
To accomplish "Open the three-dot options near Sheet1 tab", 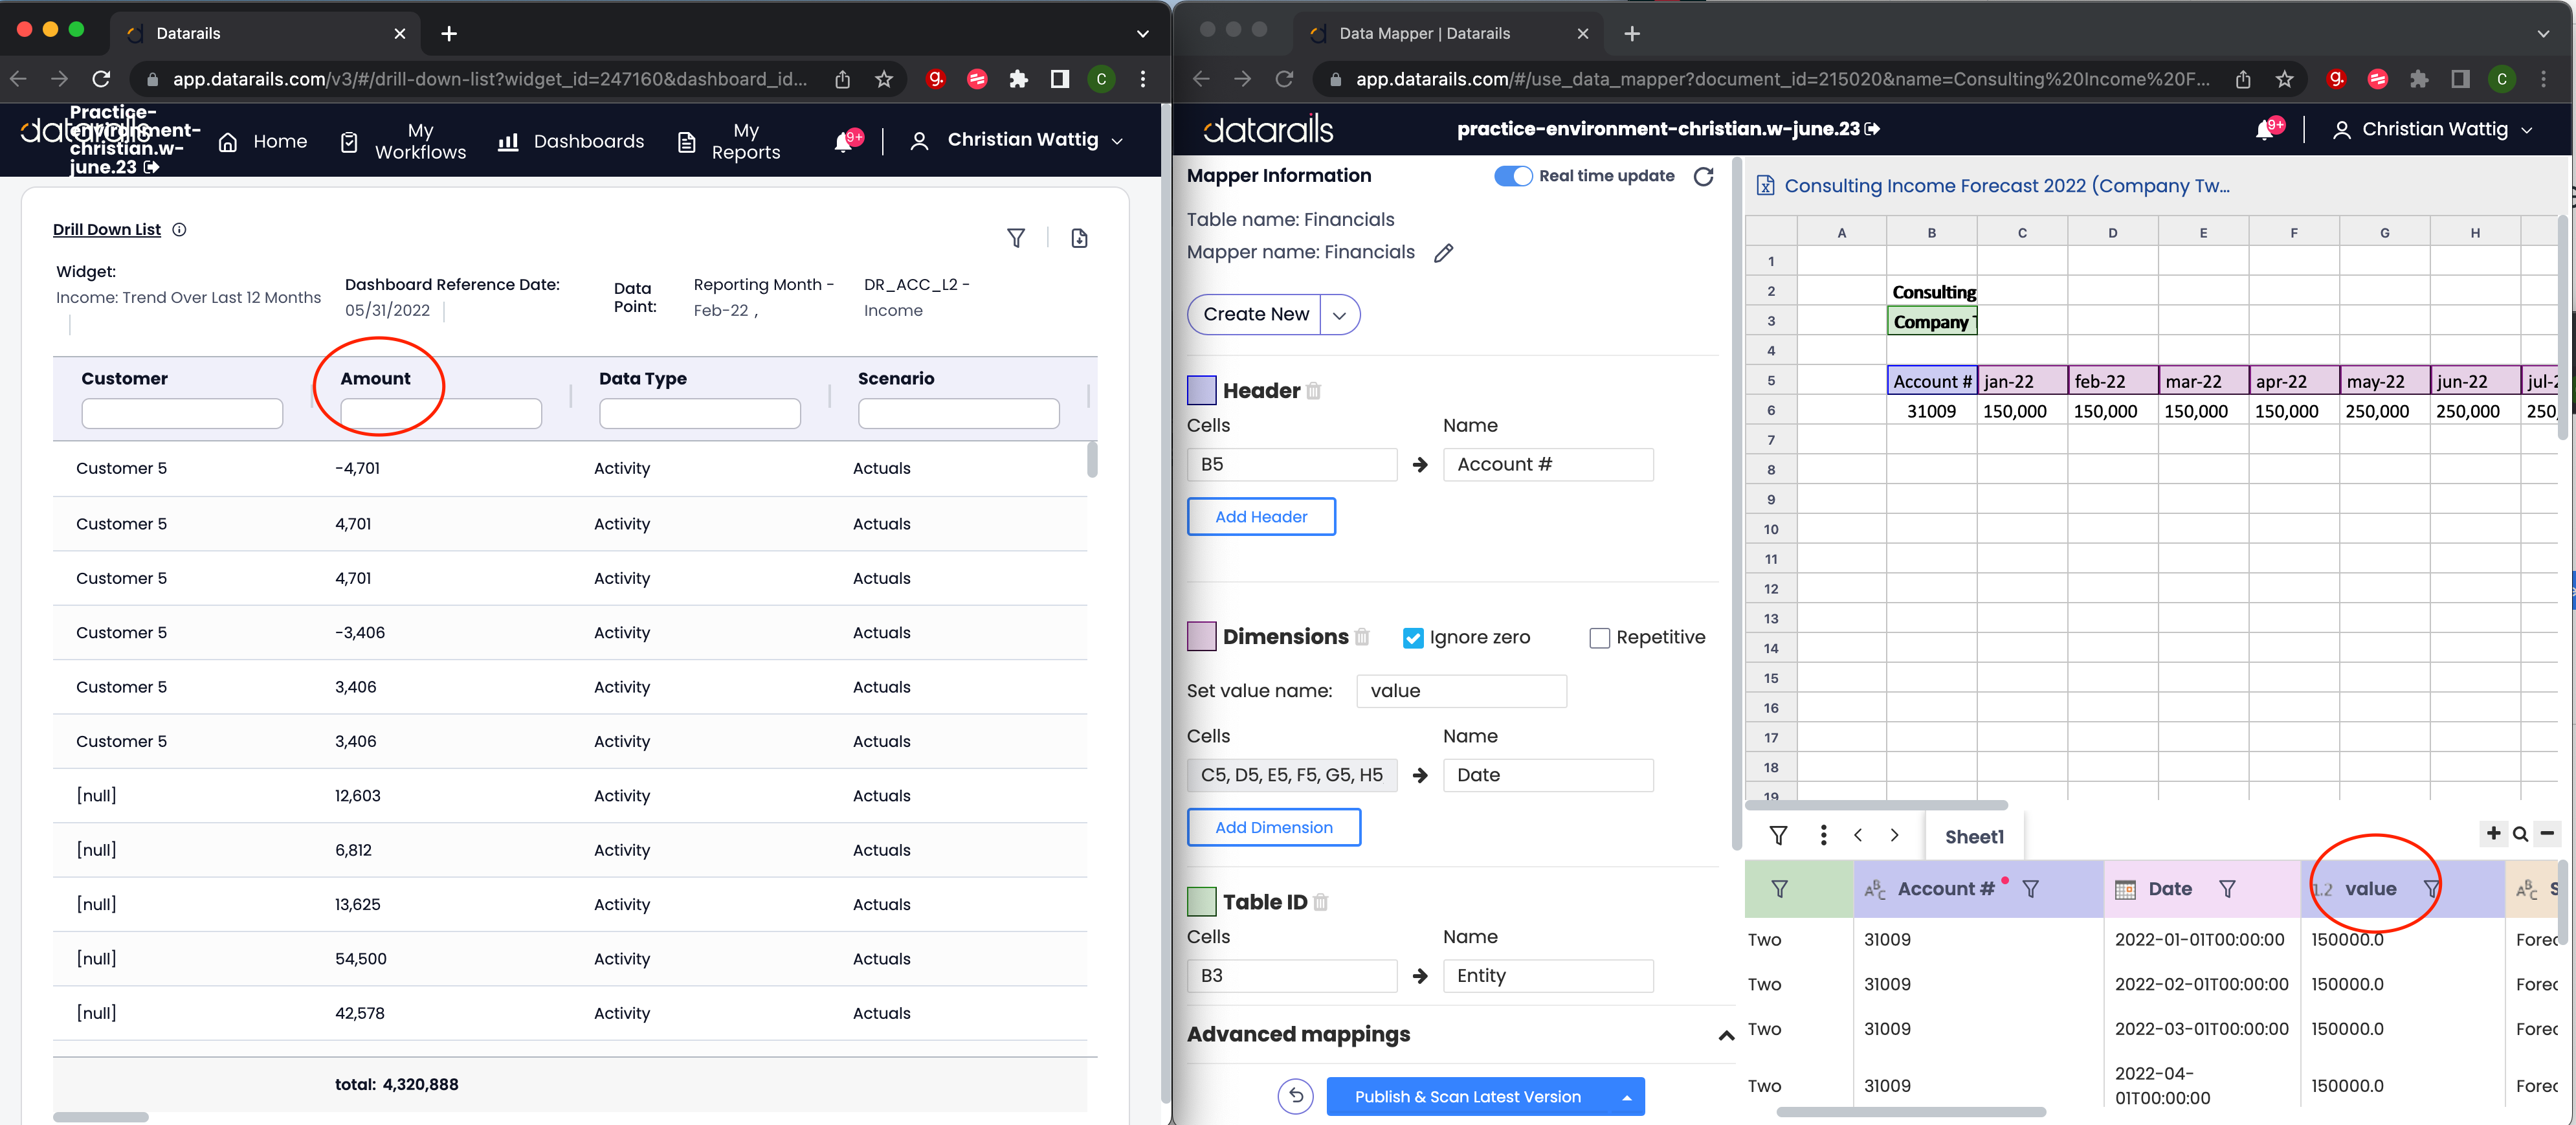I will click(x=1823, y=835).
